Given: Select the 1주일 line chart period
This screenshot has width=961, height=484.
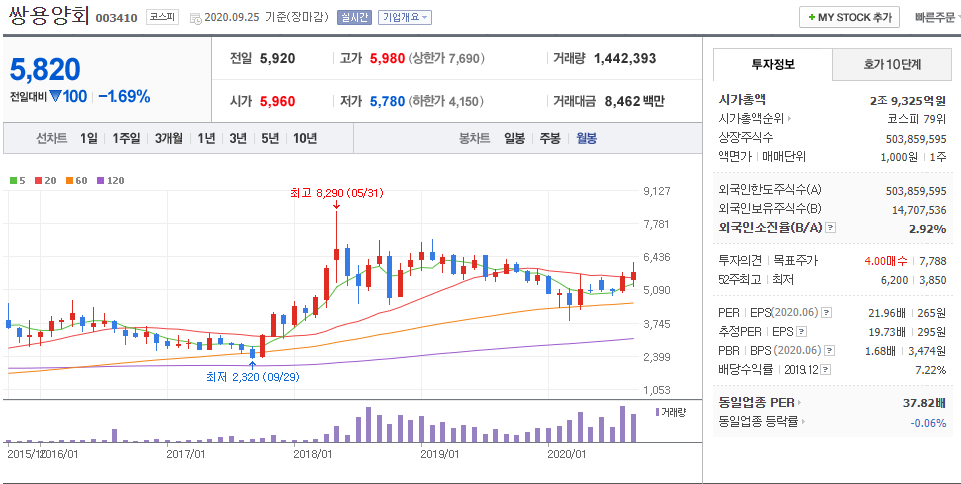Looking at the screenshot, I should tap(126, 138).
